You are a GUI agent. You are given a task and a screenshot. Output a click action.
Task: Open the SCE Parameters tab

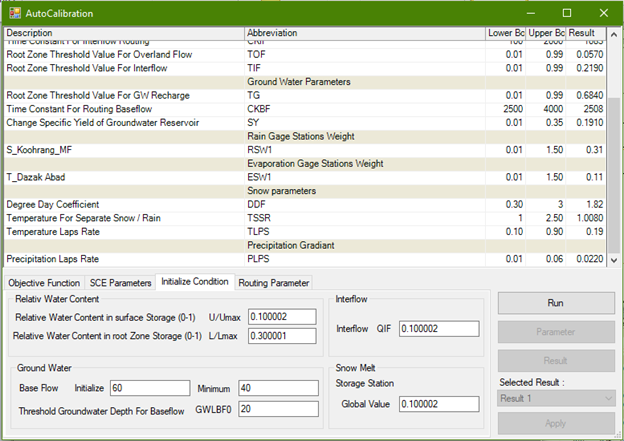(x=120, y=283)
